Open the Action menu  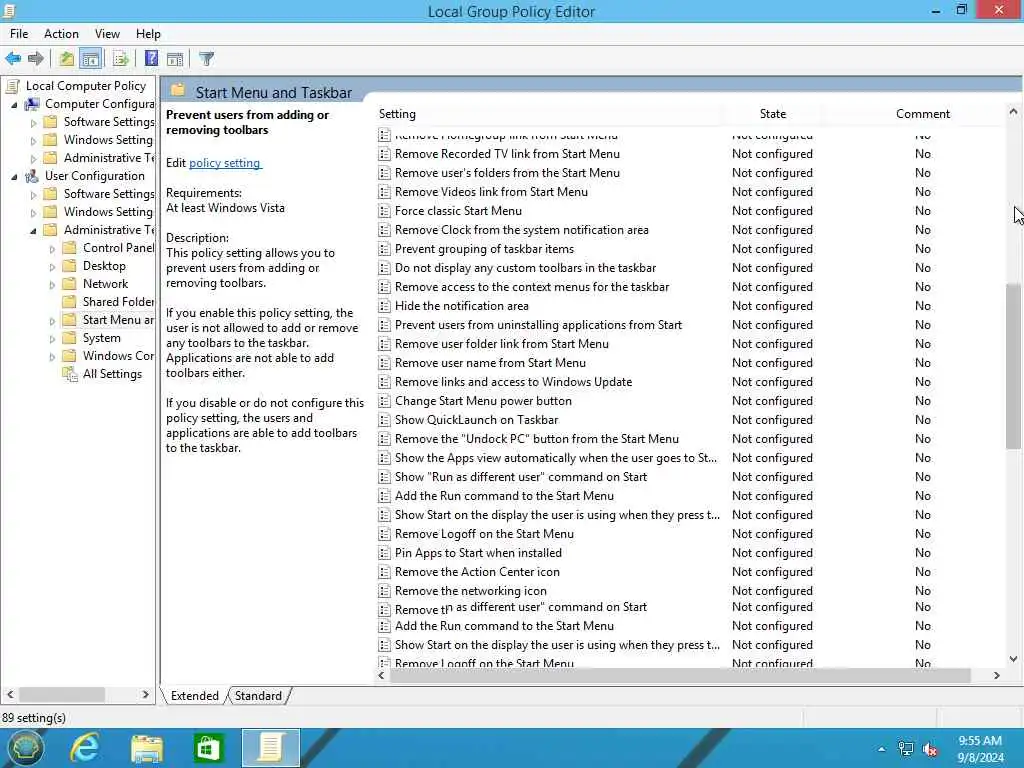pos(61,34)
